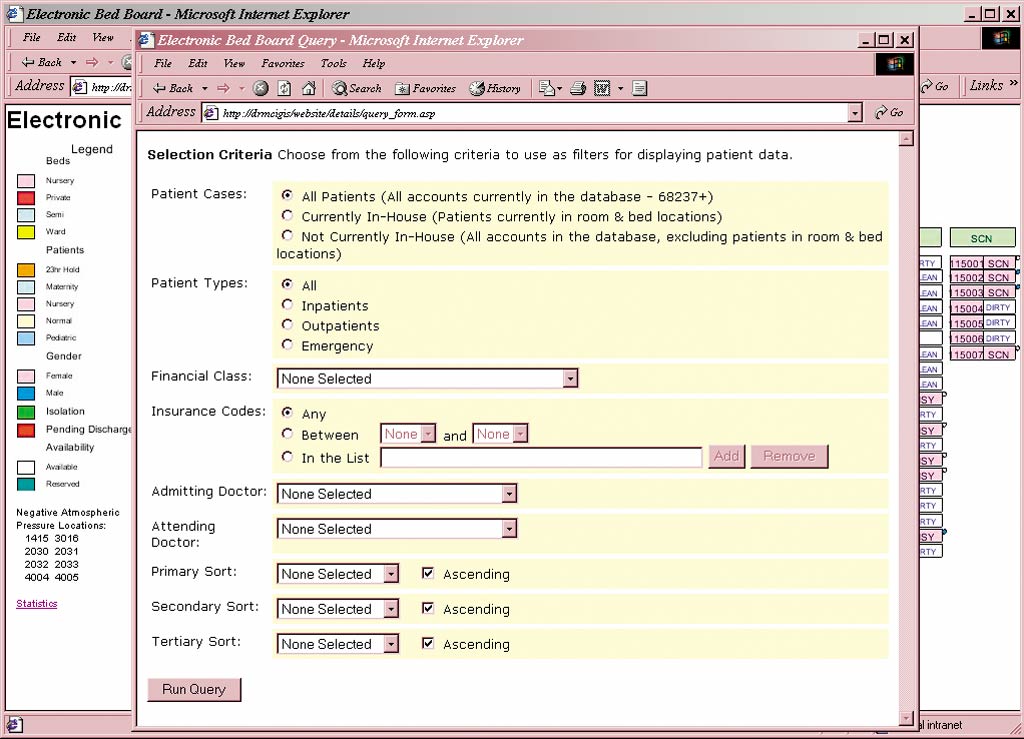
Task: Open the Statistics link in Bed Board
Action: pyautogui.click(x=37, y=603)
